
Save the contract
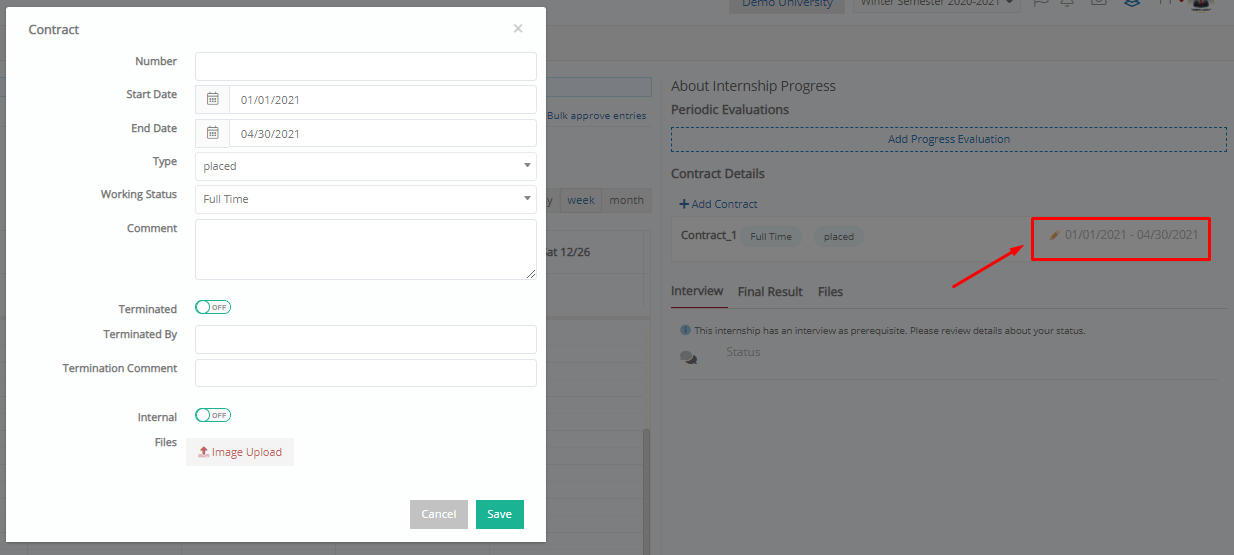pos(500,514)
